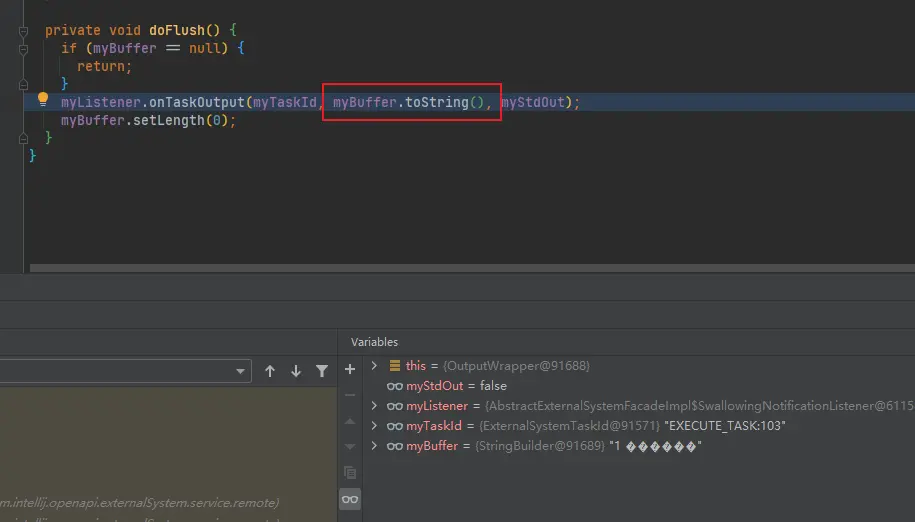The height and width of the screenshot is (522, 915).
Task: Click the horizontal editor scrollbar
Action: click(470, 268)
